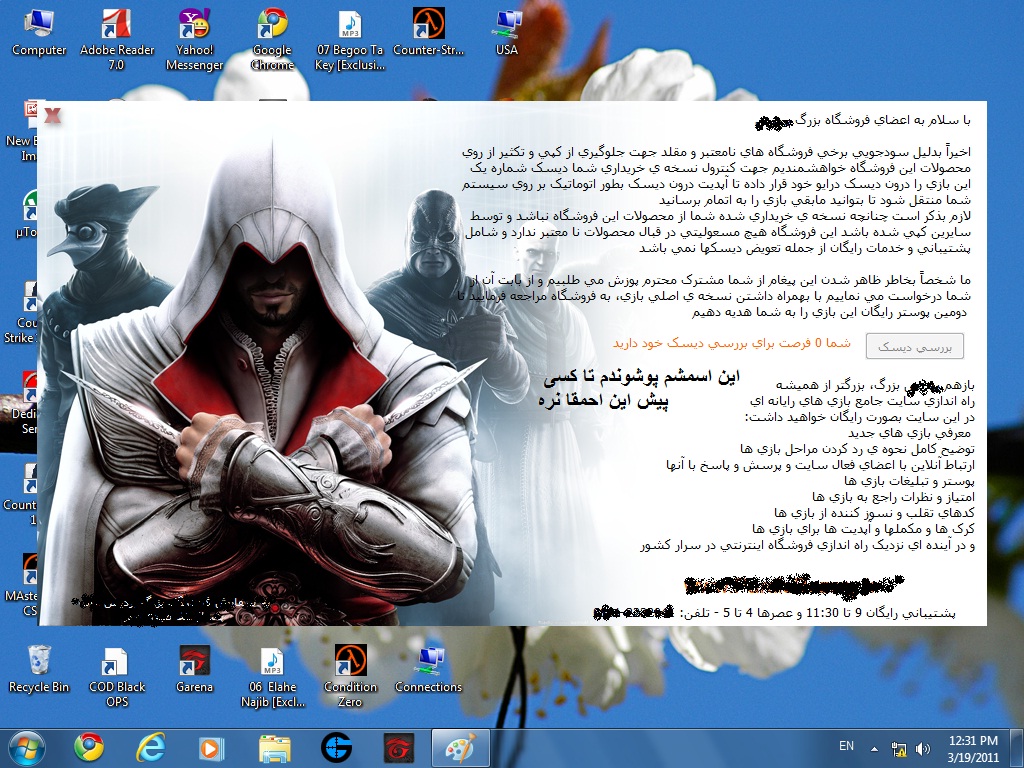Viewport: 1024px width, 768px height.
Task: Click the line معرفي بازي هاي جديد
Action: point(910,433)
